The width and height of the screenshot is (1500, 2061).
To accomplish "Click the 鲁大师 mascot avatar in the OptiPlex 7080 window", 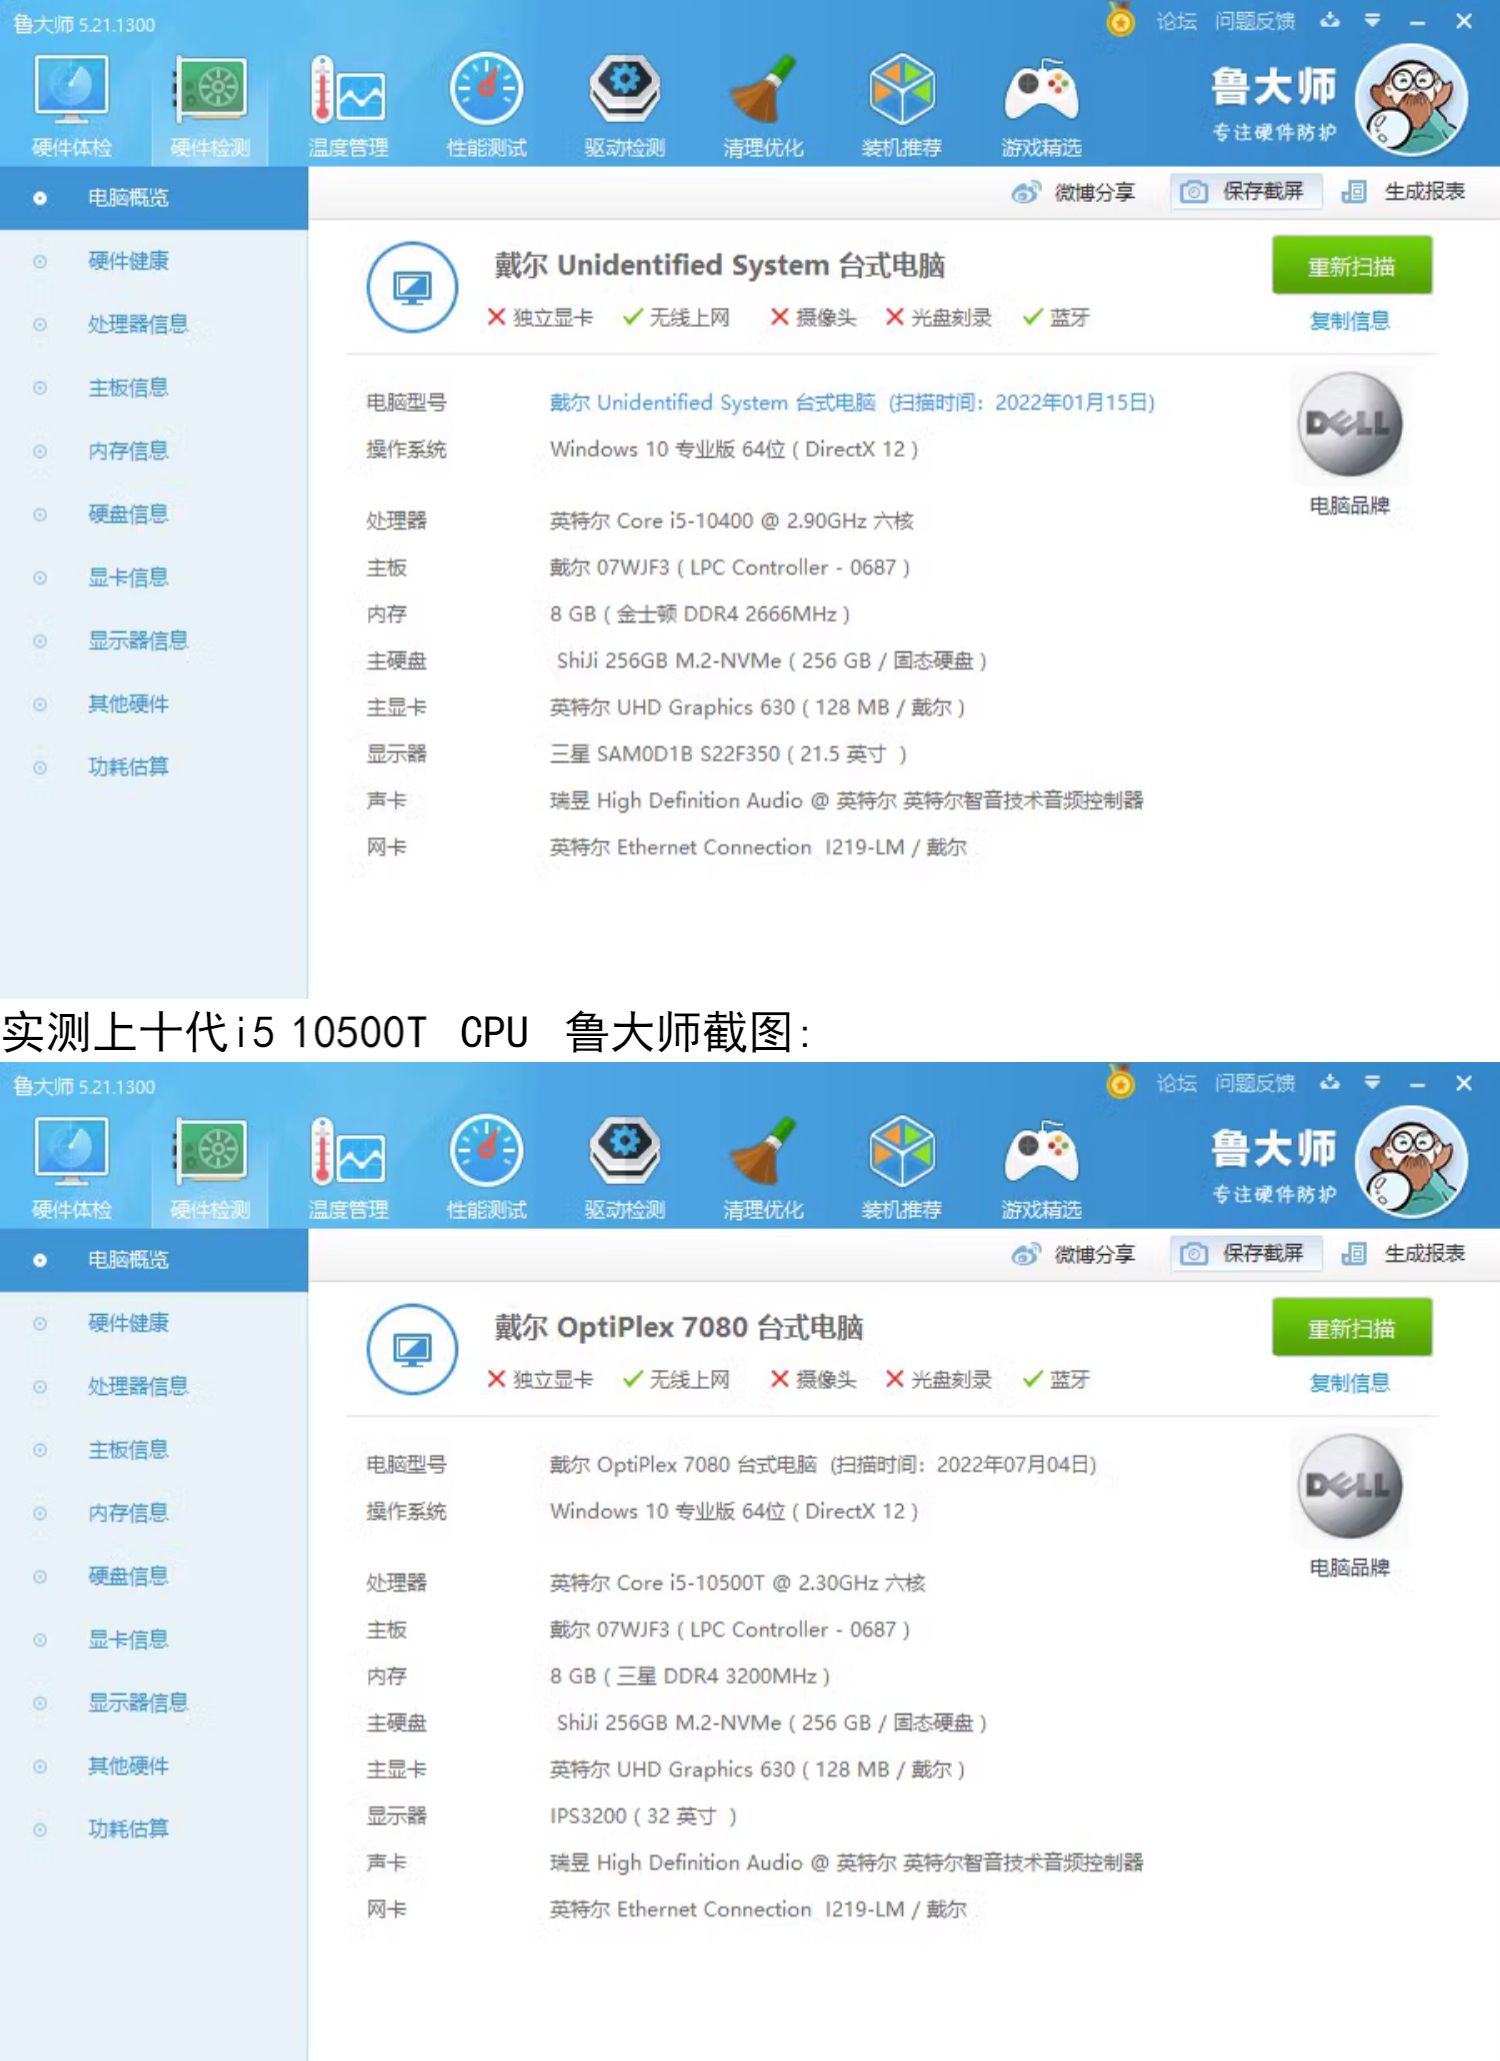I will tap(1411, 1162).
